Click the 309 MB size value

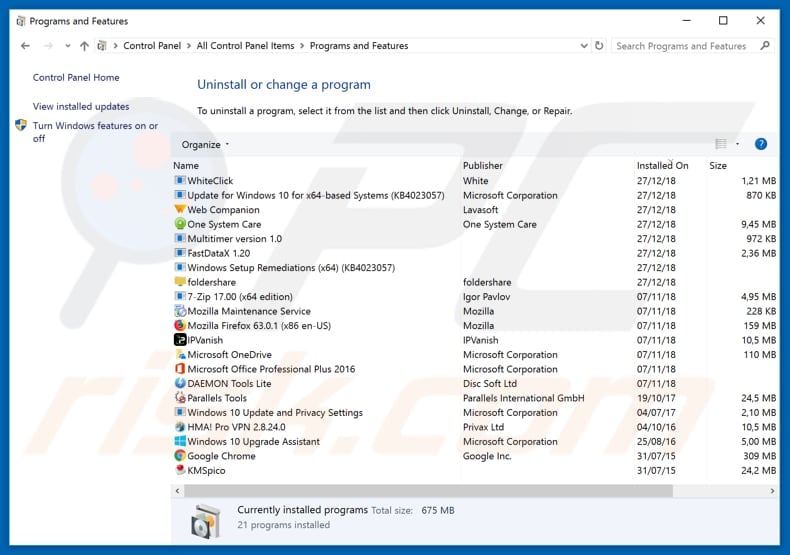point(759,456)
